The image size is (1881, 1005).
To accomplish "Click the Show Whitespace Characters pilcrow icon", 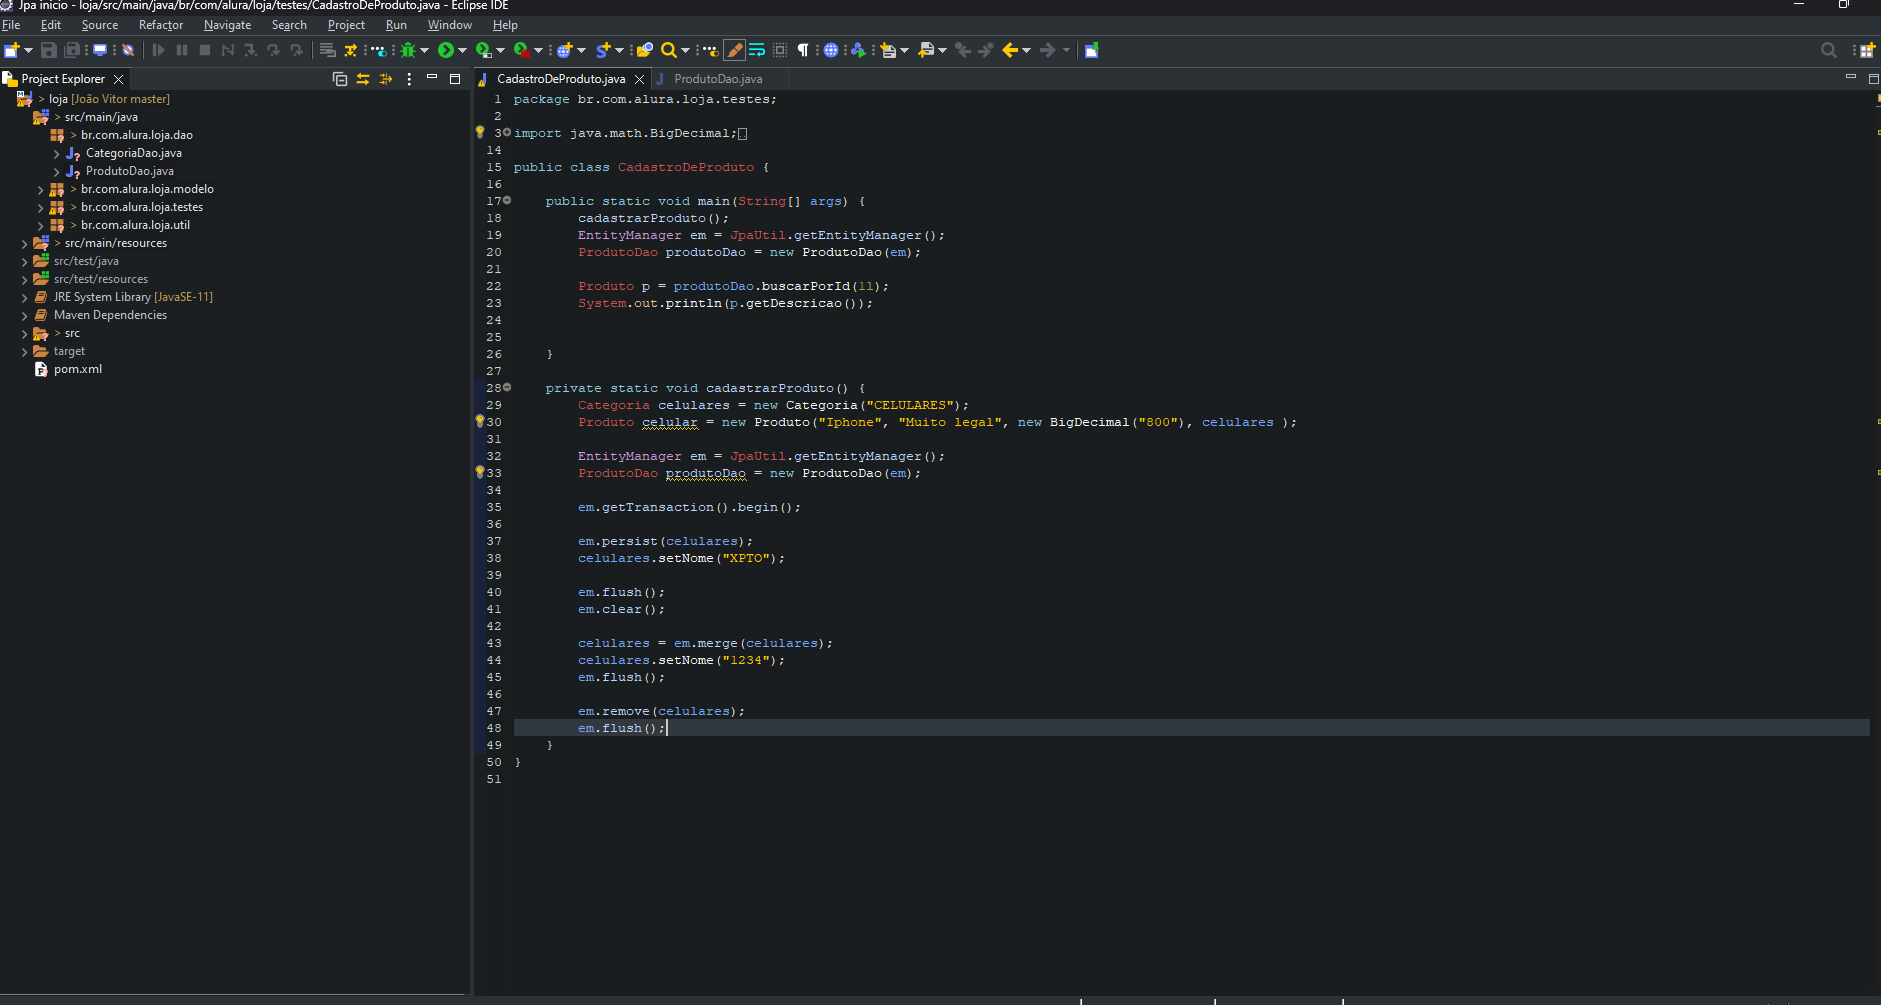I will click(x=803, y=50).
